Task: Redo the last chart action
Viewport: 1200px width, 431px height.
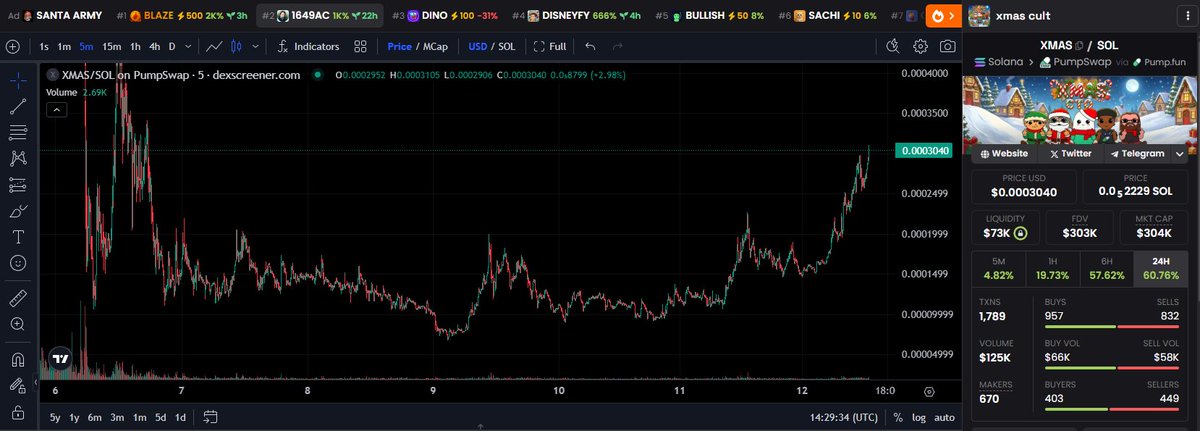Action: (617, 46)
